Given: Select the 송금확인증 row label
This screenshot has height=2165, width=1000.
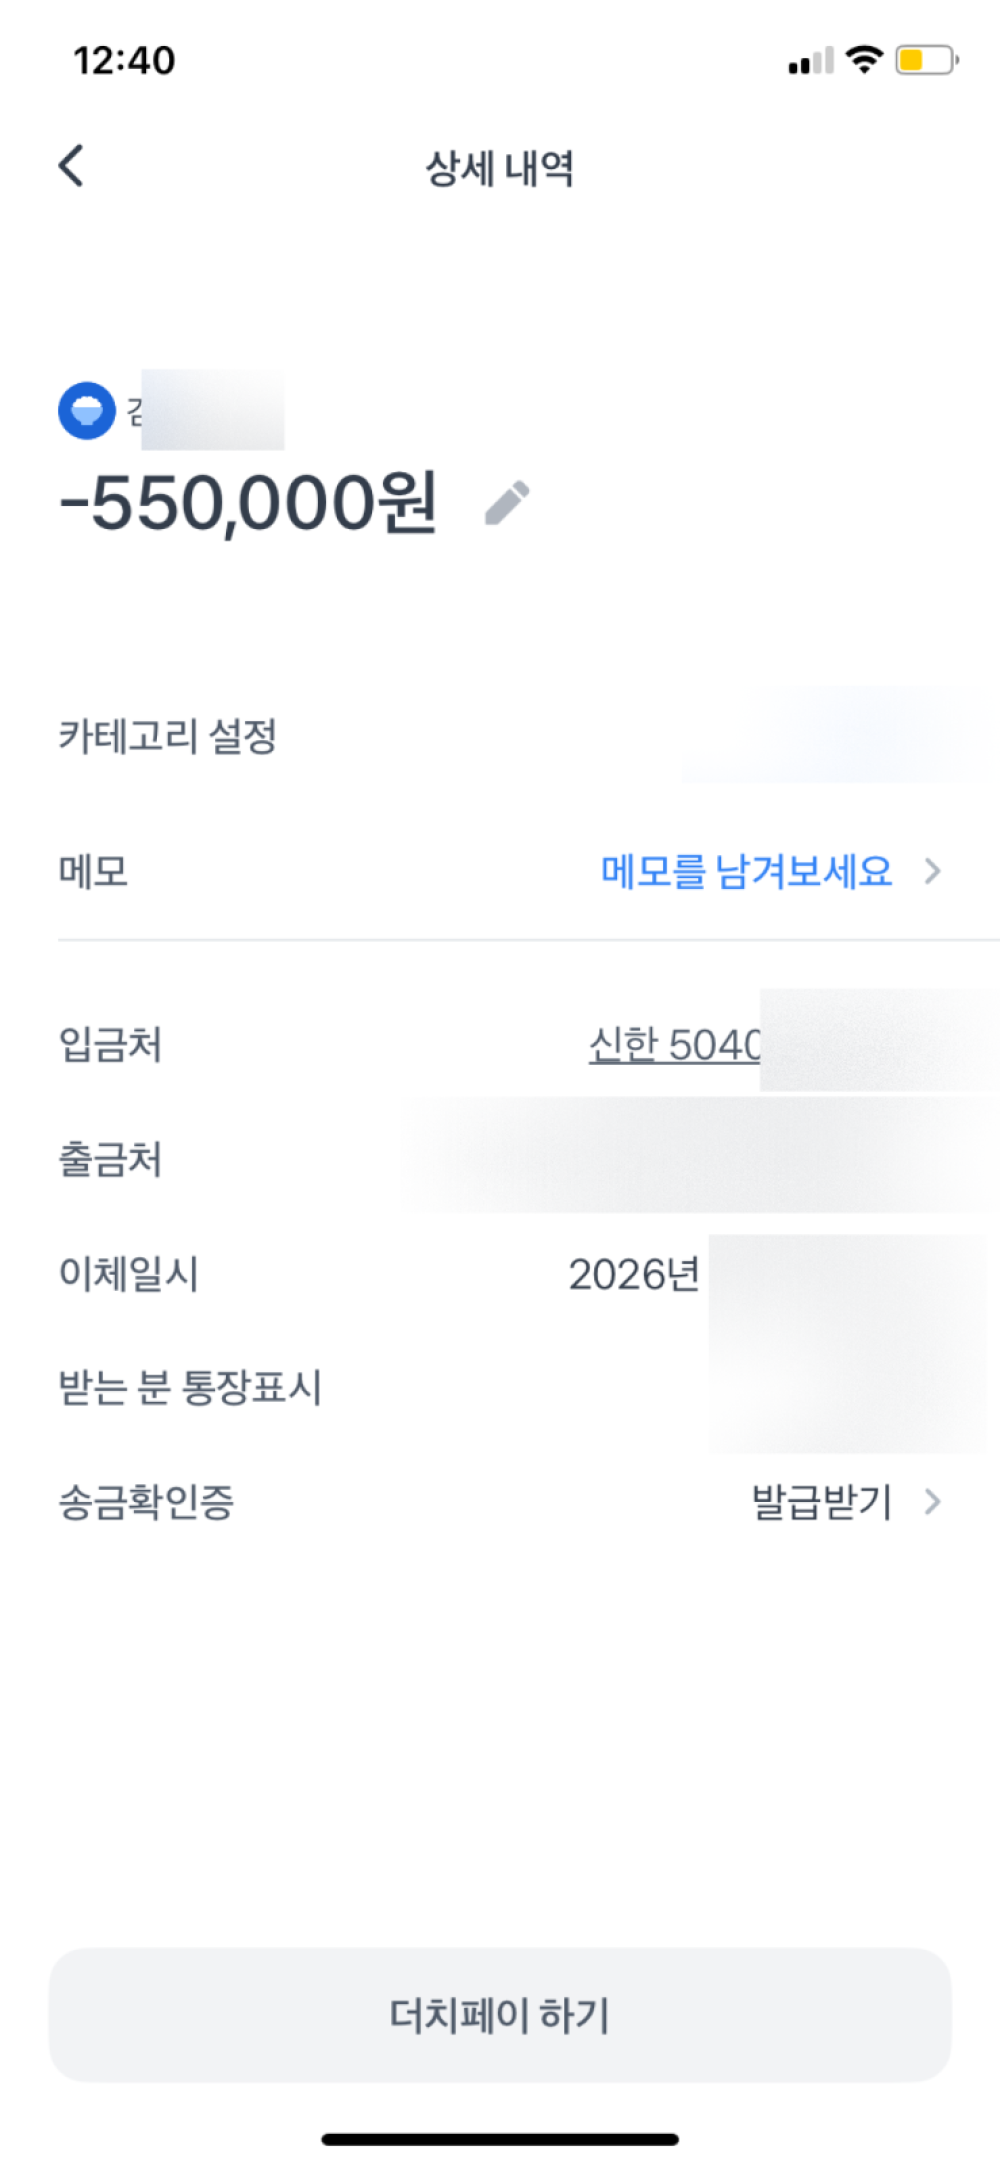Looking at the screenshot, I should coord(146,1502).
